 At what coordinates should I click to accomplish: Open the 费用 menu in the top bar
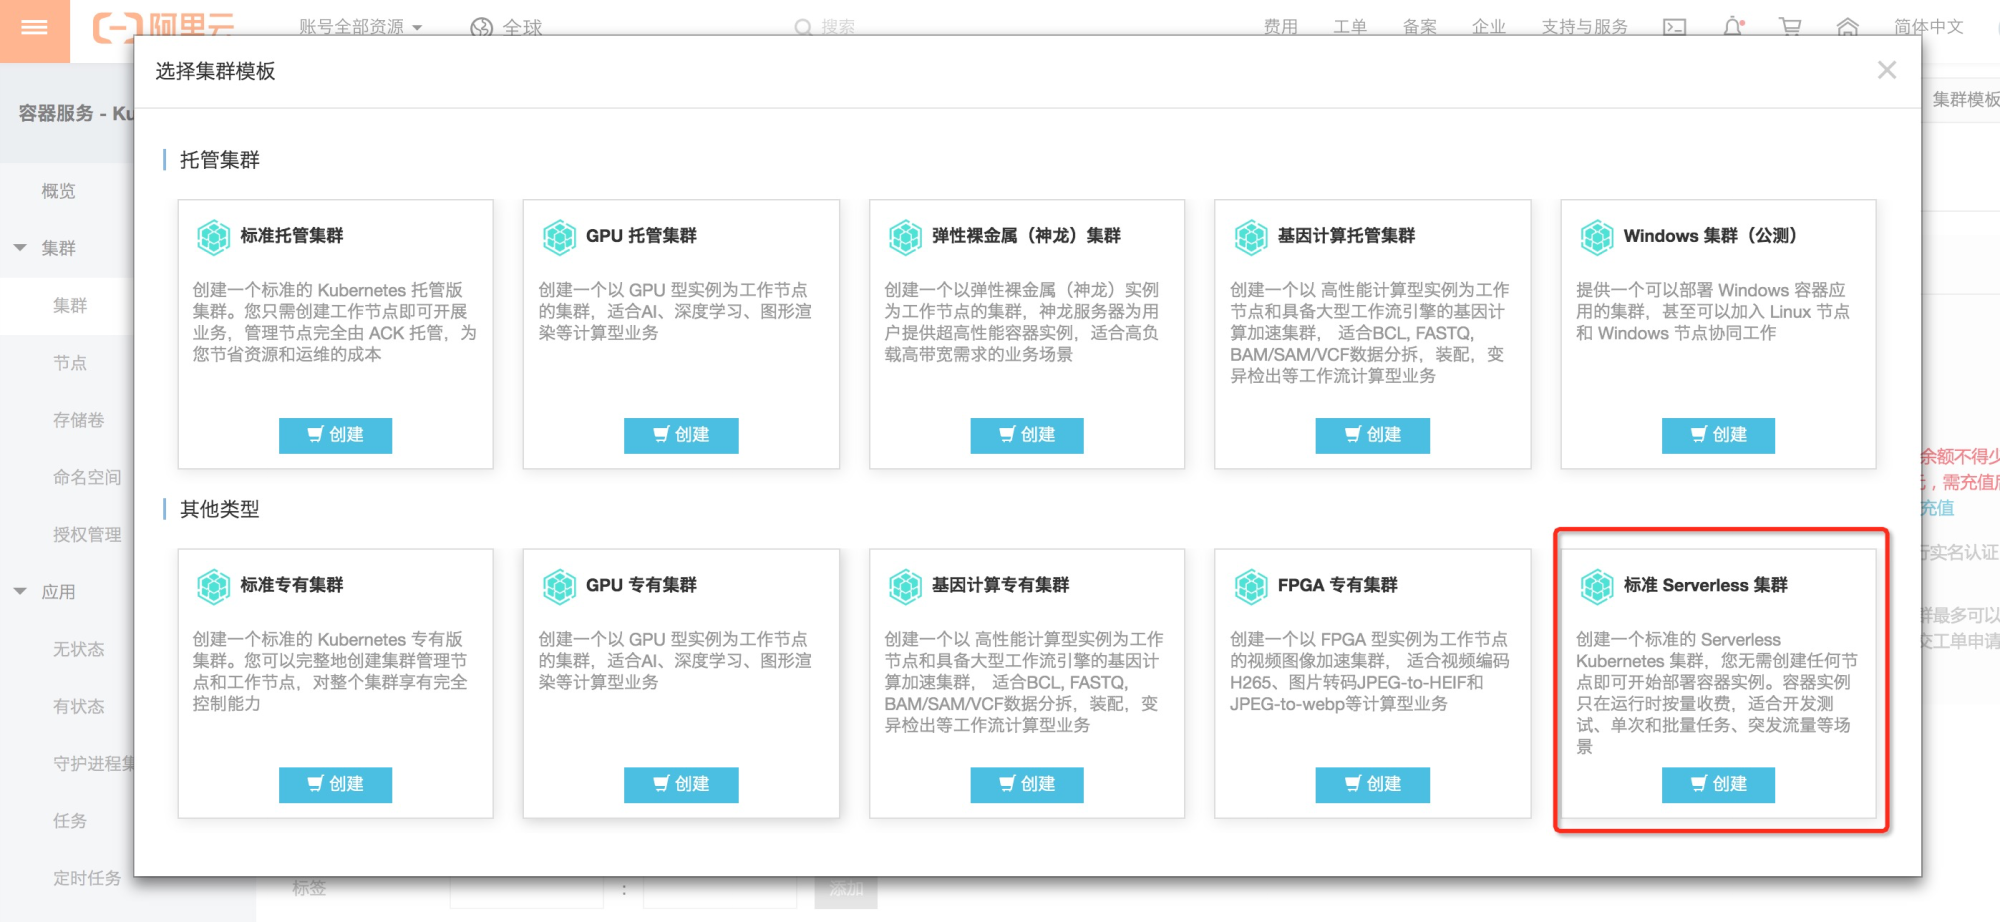point(1280,27)
